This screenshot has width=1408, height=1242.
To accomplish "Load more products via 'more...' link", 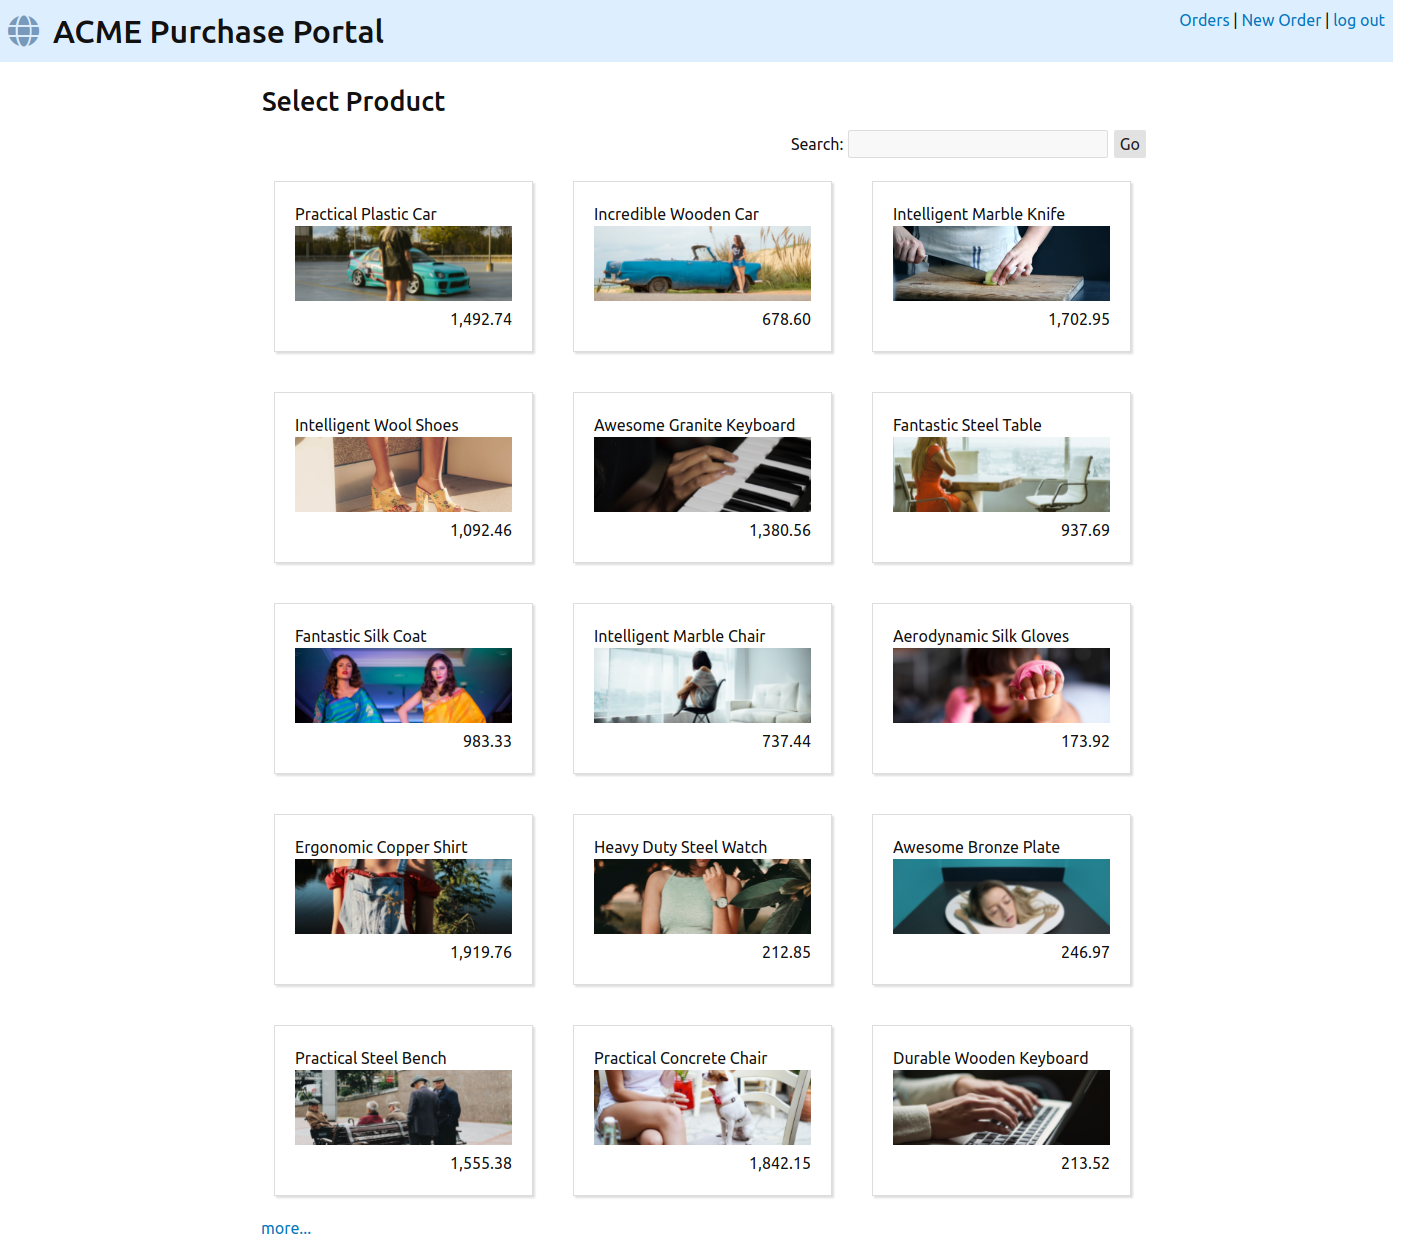I will 286,1228.
